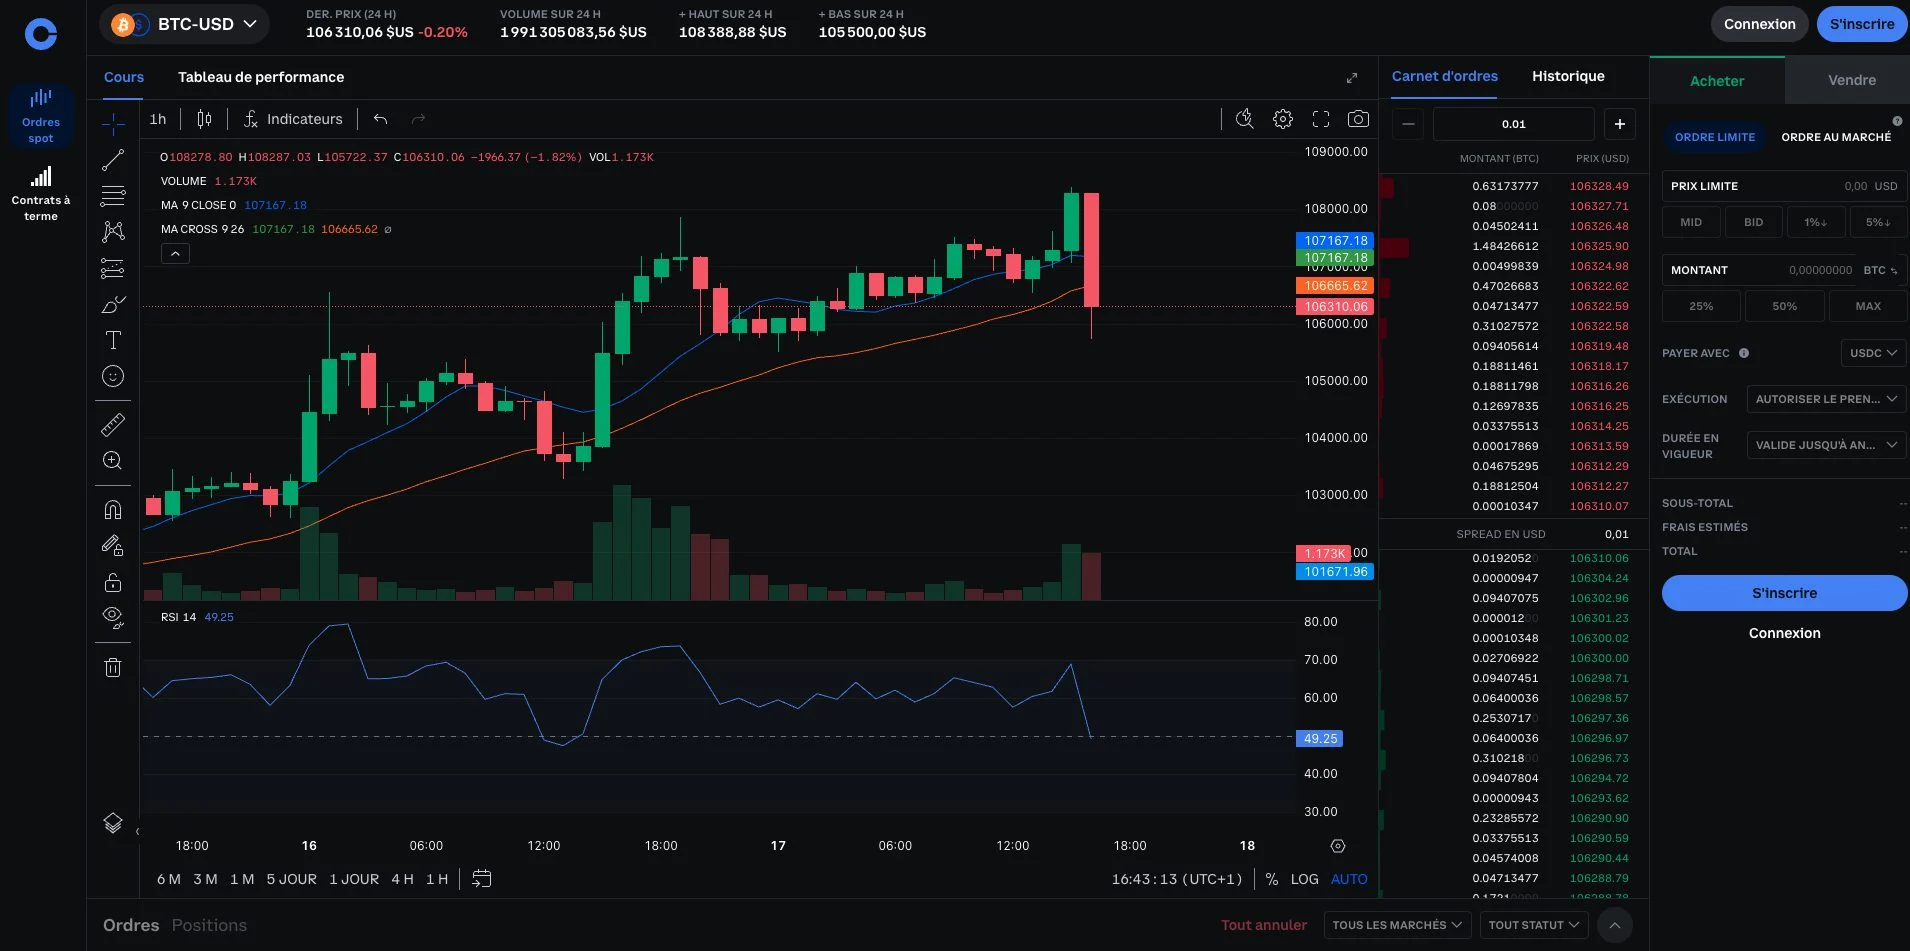The image size is (1910, 951).
Task: Take a chart snapshot with camera icon
Action: coord(1358,119)
